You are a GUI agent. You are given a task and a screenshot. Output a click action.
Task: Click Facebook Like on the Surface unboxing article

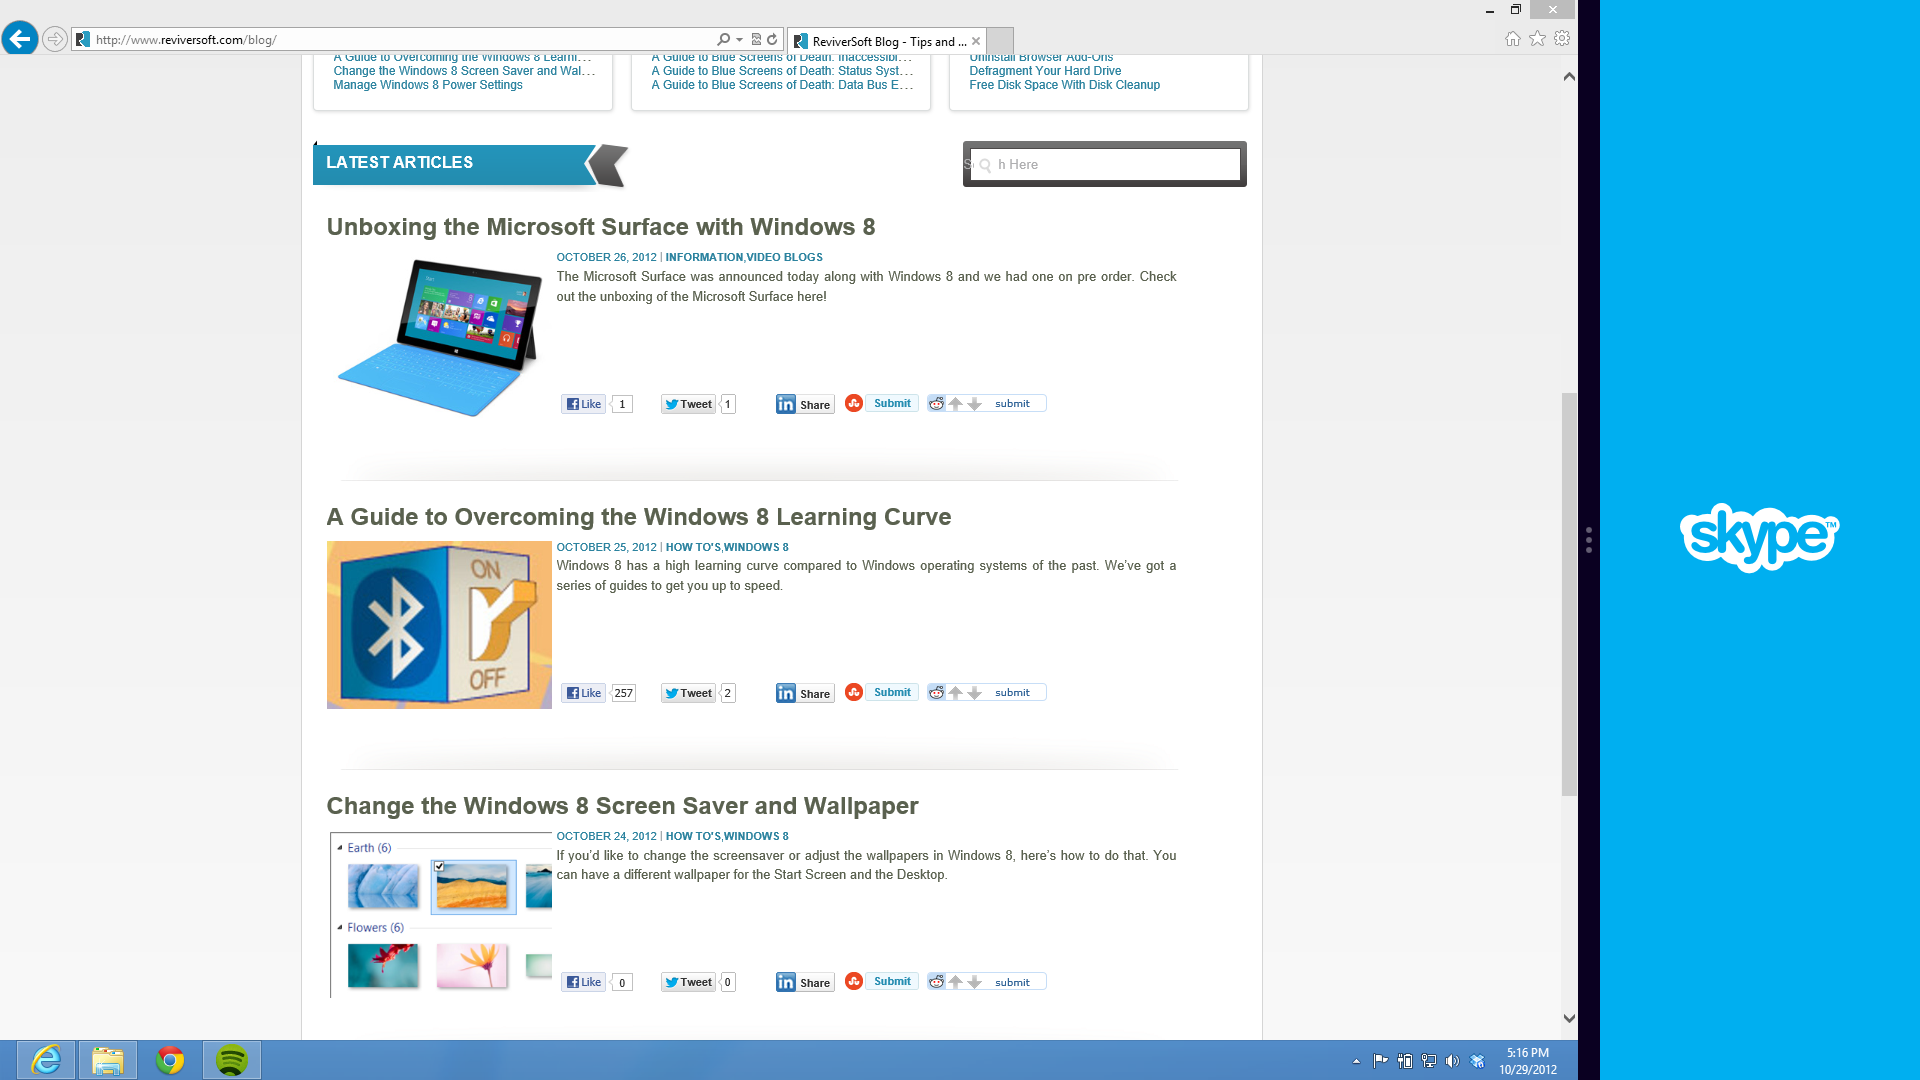coord(583,404)
